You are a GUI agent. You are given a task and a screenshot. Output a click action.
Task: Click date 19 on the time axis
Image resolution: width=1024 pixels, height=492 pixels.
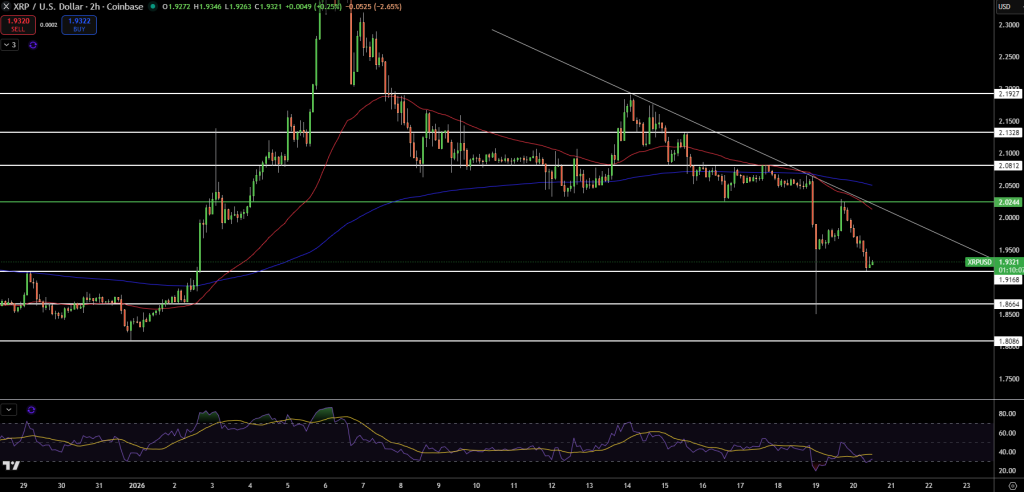coord(816,486)
